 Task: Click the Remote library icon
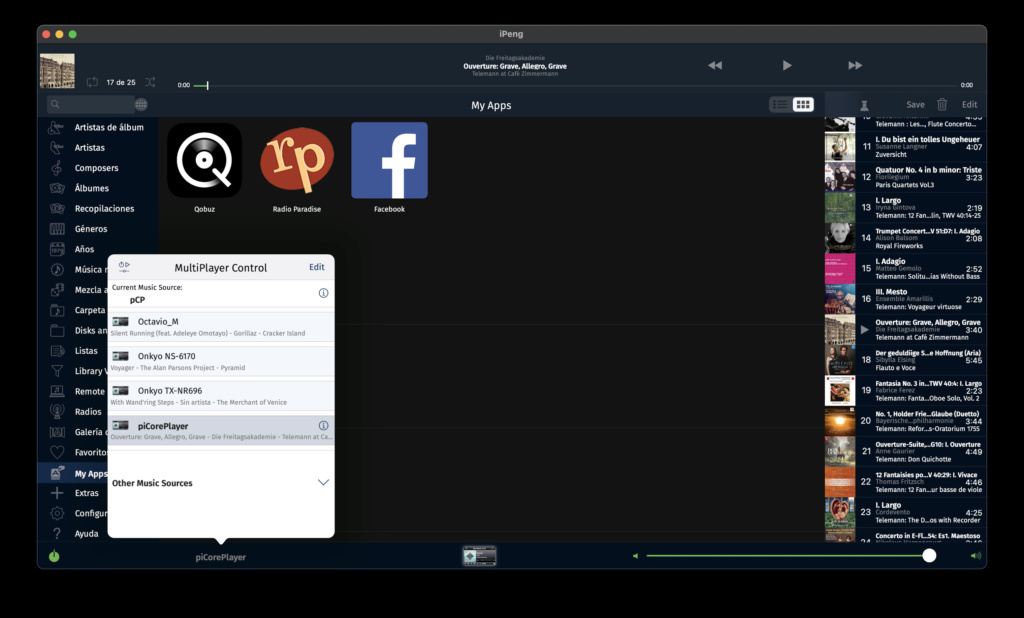coord(57,391)
